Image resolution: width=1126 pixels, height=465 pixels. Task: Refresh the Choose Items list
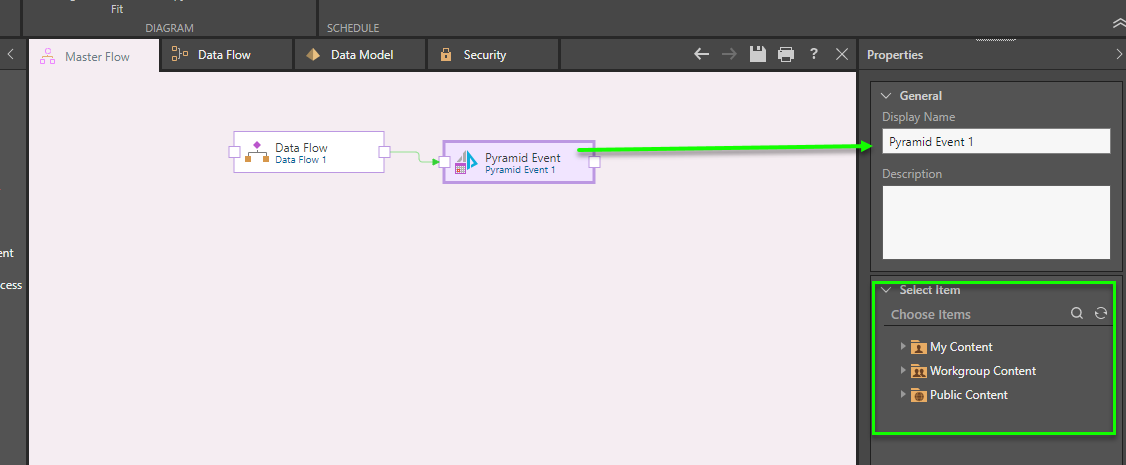point(1101,313)
